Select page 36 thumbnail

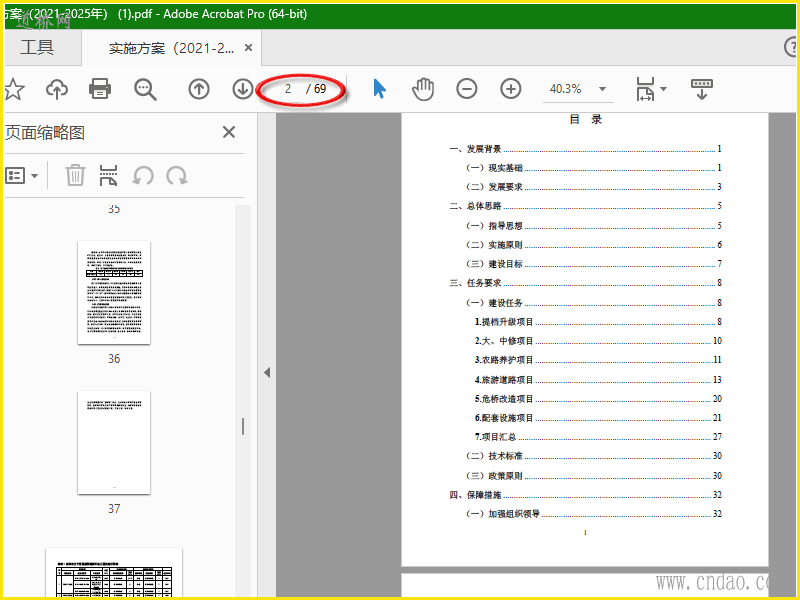coord(114,293)
